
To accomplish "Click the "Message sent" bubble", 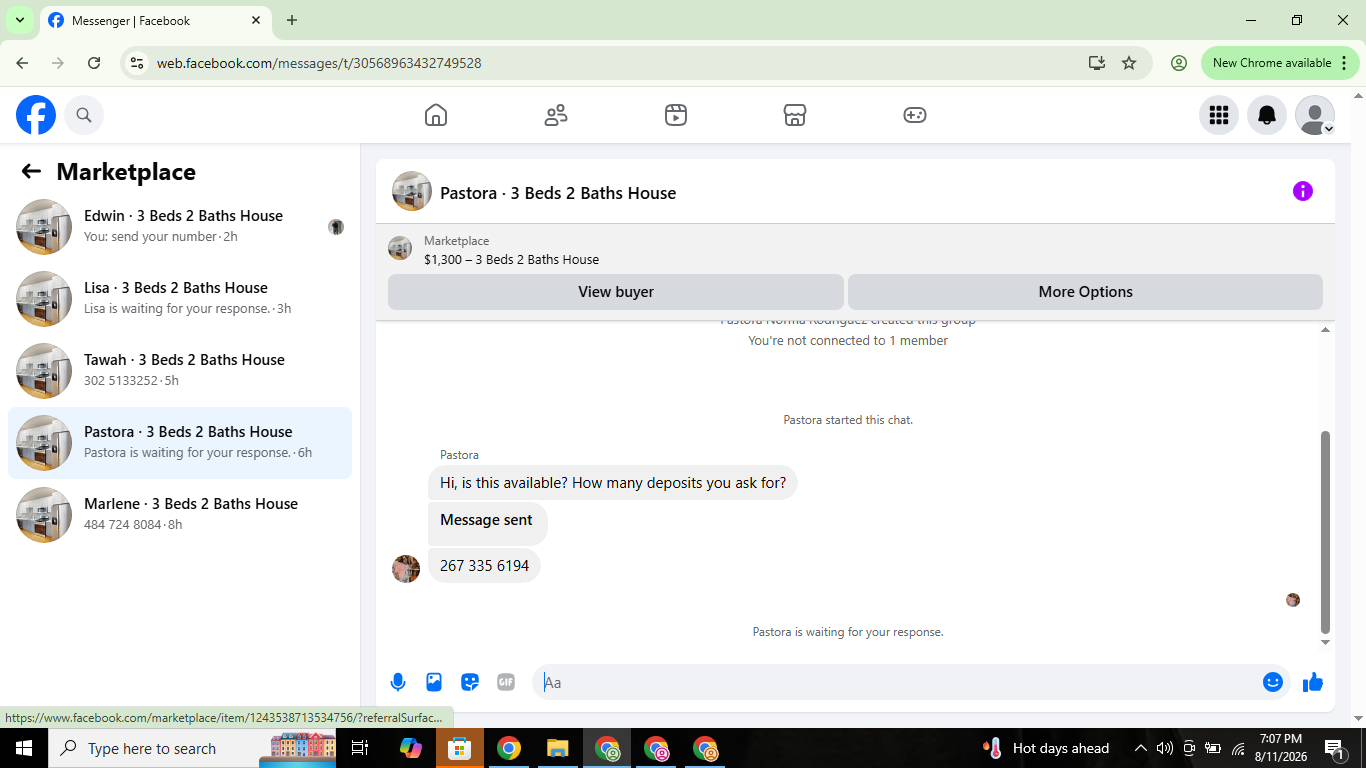I will 487,523.
